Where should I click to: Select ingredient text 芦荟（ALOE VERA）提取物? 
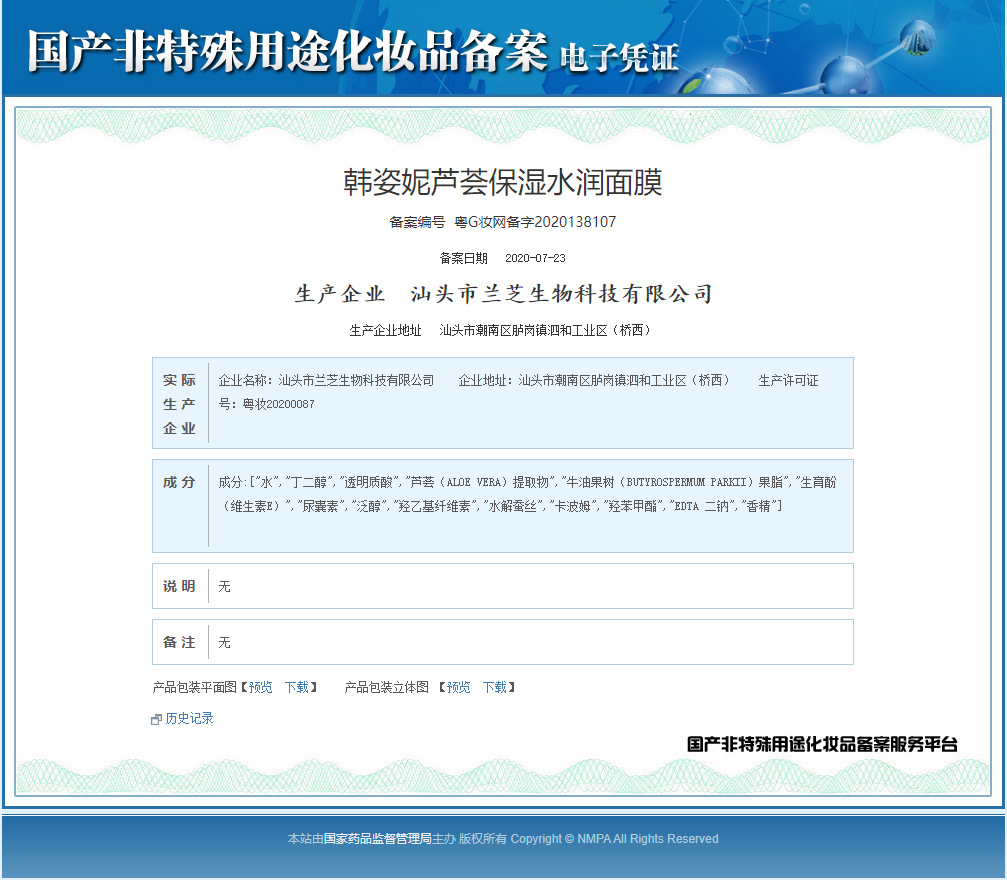coord(479,482)
